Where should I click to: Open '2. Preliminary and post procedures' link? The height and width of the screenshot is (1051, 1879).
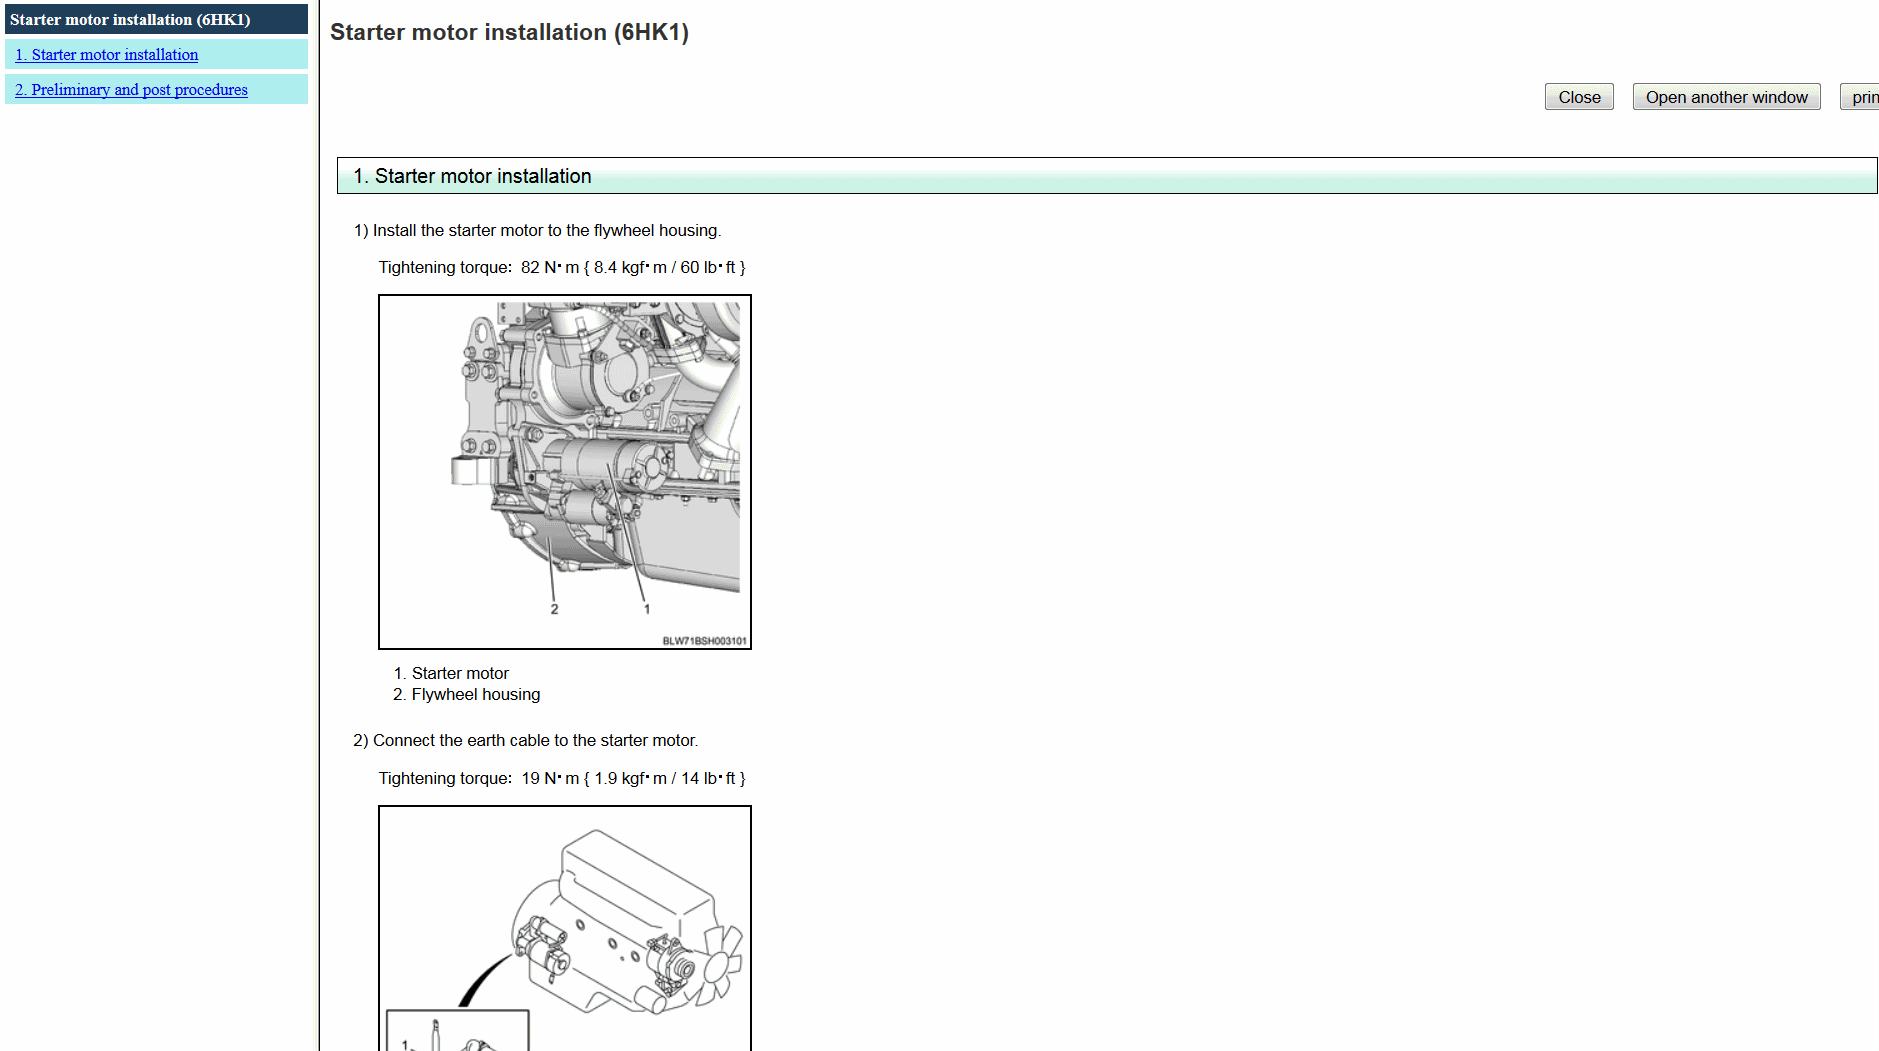point(131,90)
